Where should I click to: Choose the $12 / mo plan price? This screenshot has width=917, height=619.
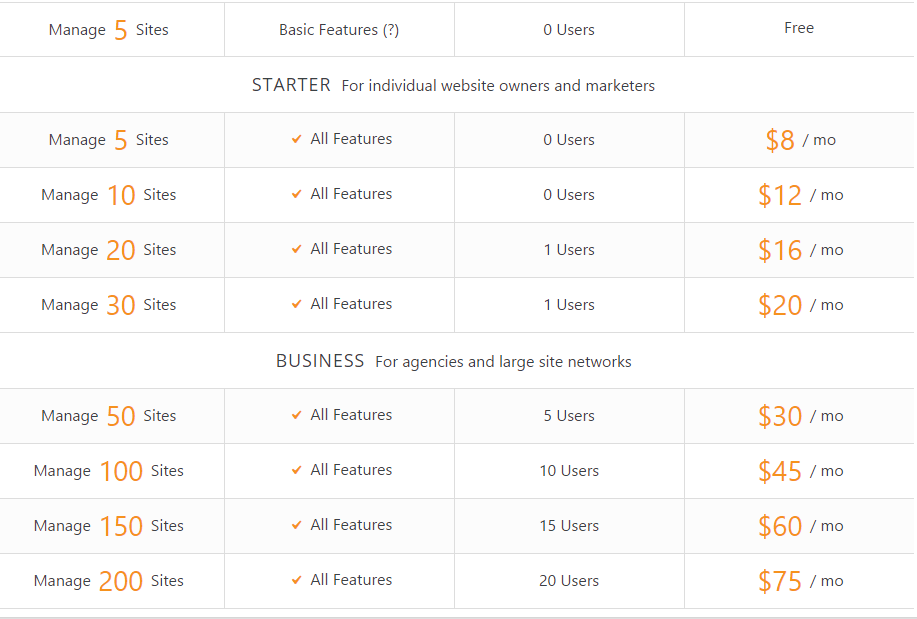click(801, 195)
